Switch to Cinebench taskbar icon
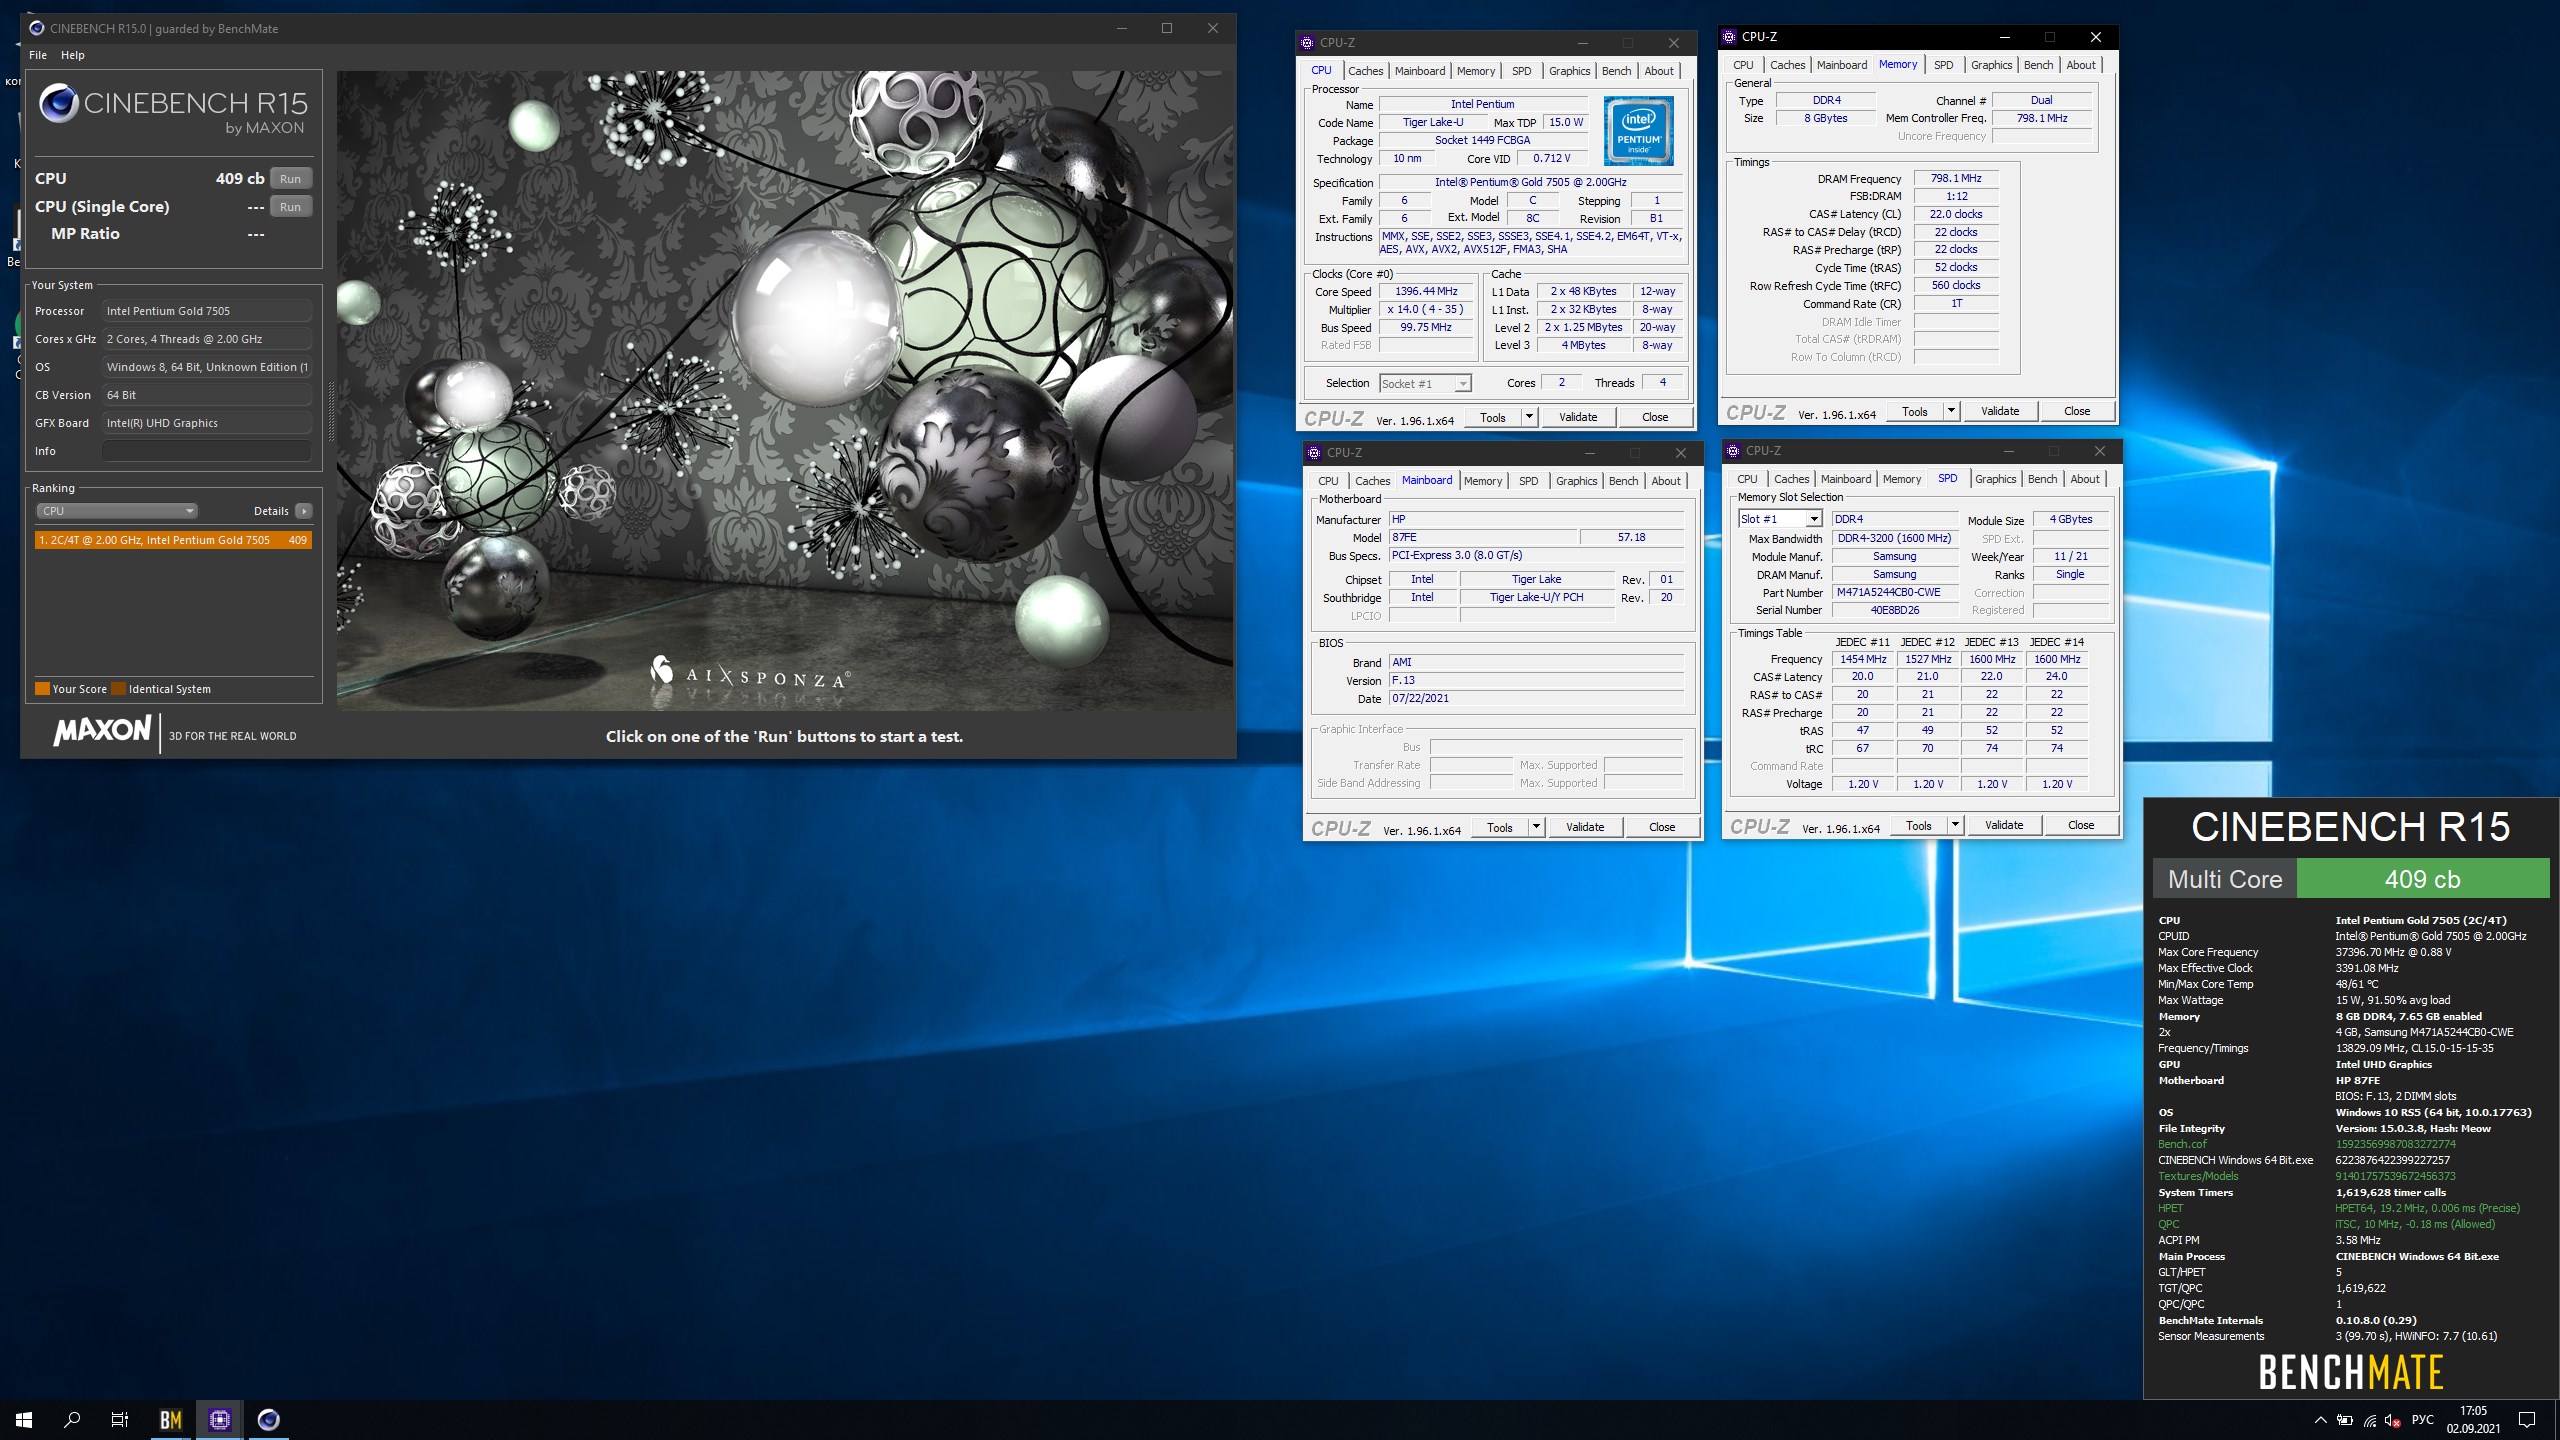This screenshot has width=2560, height=1440. [x=268, y=1419]
